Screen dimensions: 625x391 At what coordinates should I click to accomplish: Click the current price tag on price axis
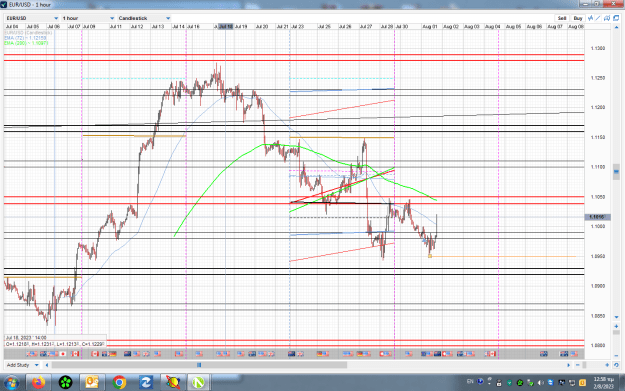pyautogui.click(x=597, y=217)
